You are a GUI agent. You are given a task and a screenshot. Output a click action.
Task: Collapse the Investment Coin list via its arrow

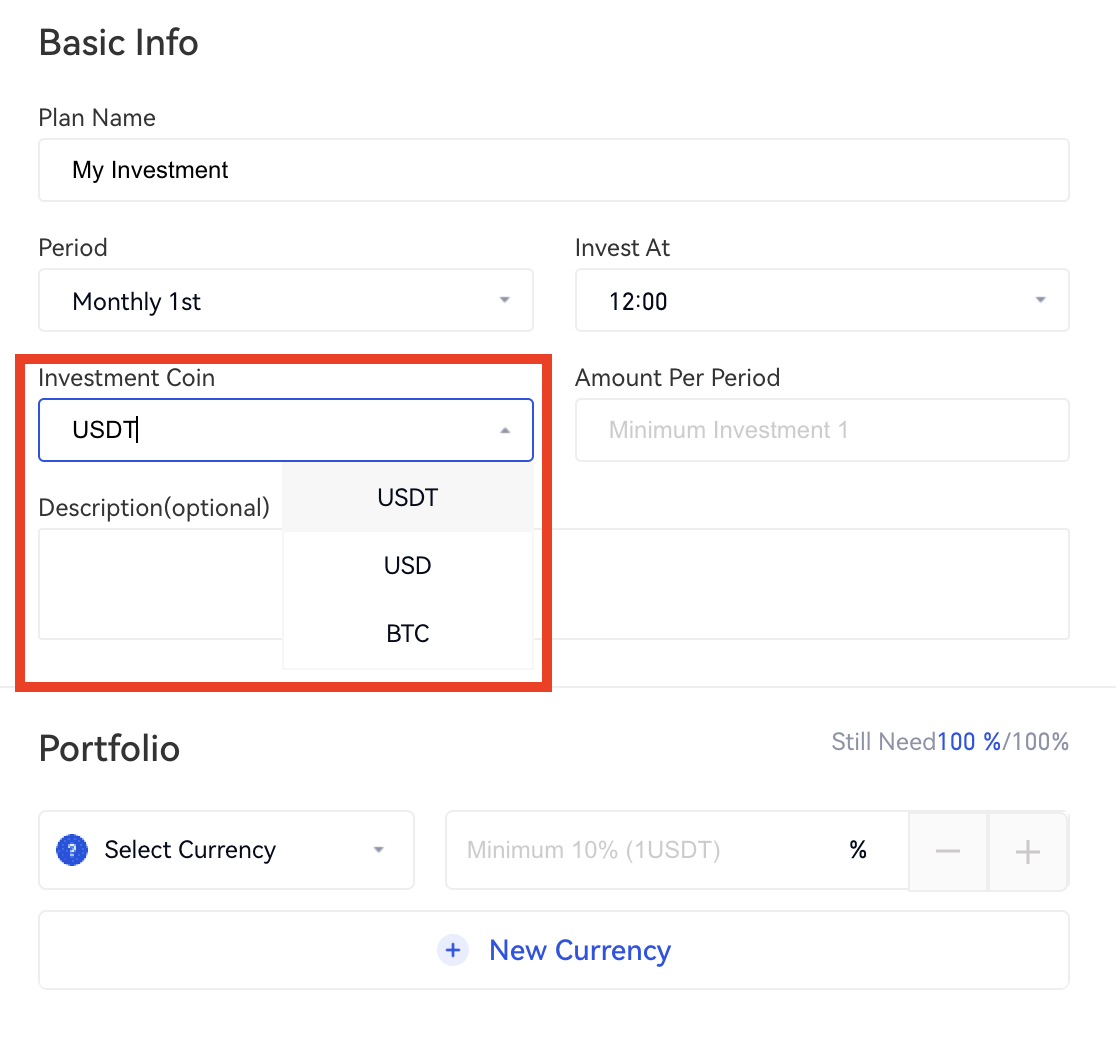505,430
